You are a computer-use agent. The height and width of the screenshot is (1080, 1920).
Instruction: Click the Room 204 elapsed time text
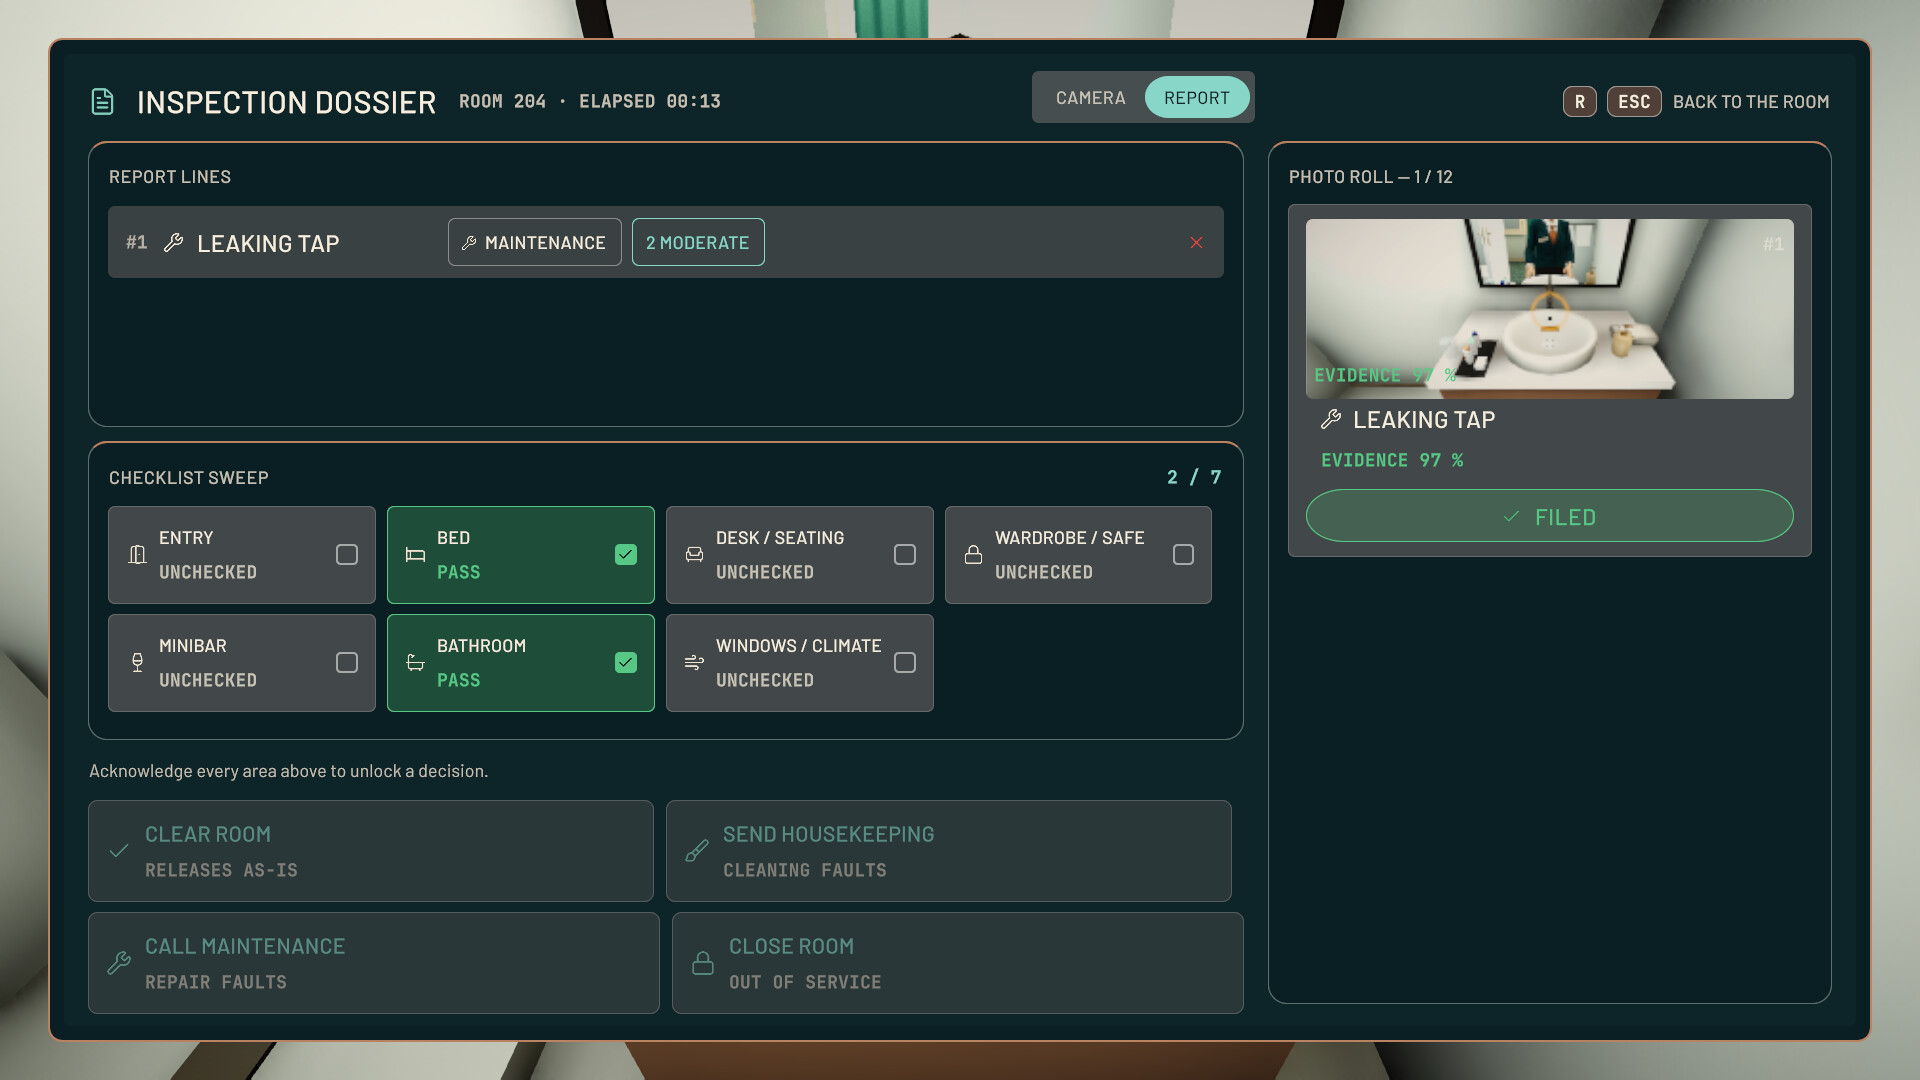pos(590,101)
